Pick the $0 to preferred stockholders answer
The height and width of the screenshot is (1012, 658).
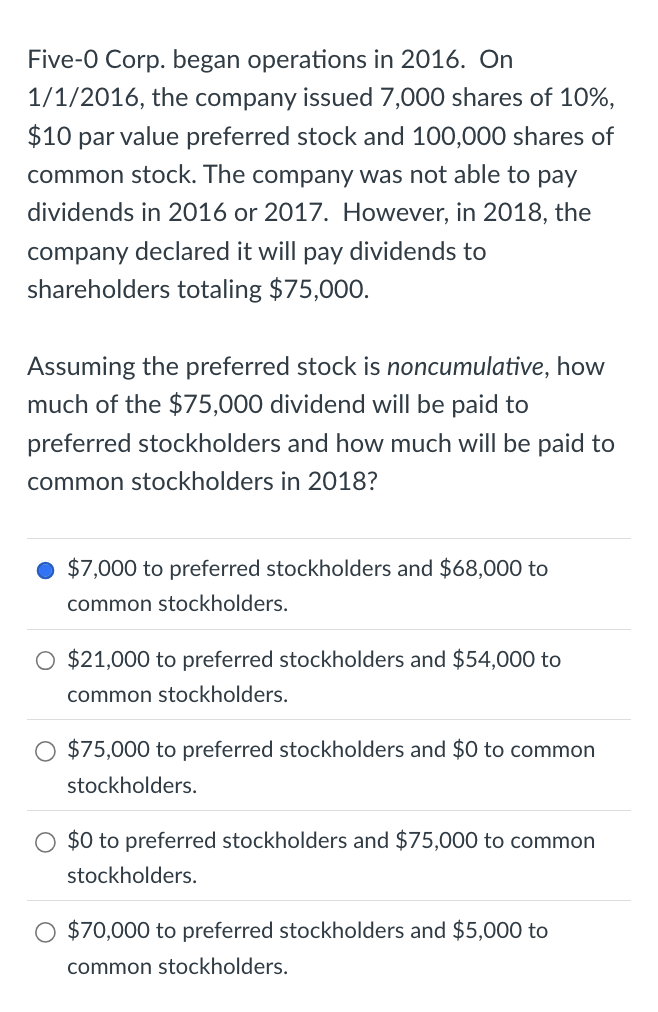click(45, 842)
